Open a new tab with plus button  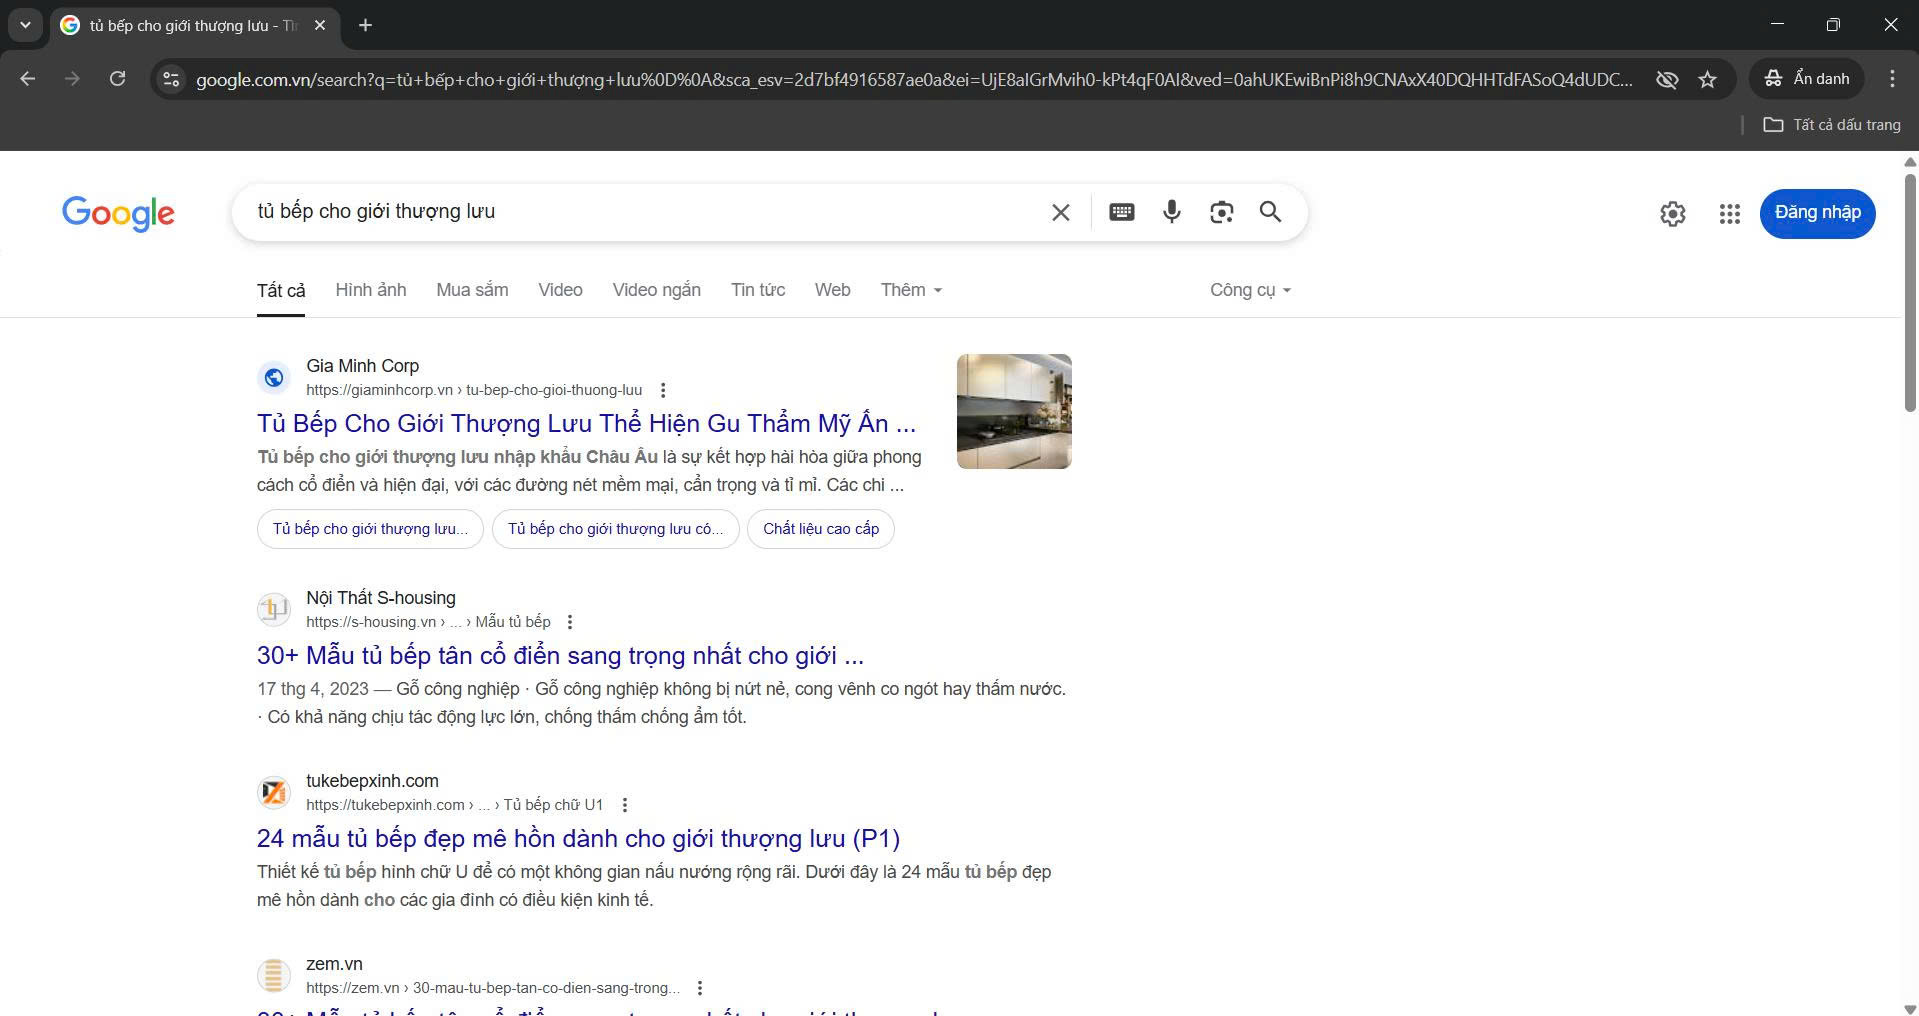[x=365, y=25]
